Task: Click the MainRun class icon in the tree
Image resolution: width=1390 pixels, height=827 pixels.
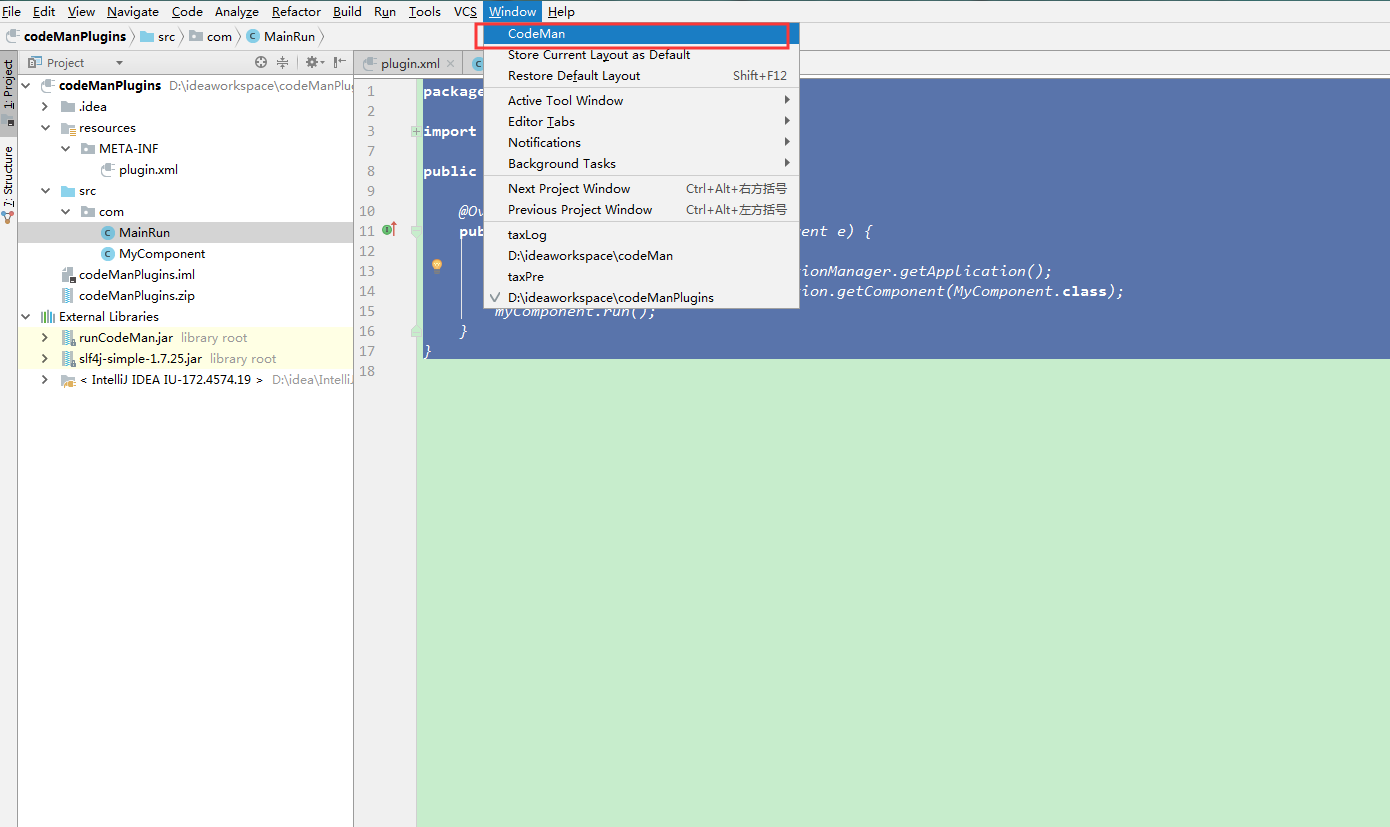Action: (x=108, y=233)
